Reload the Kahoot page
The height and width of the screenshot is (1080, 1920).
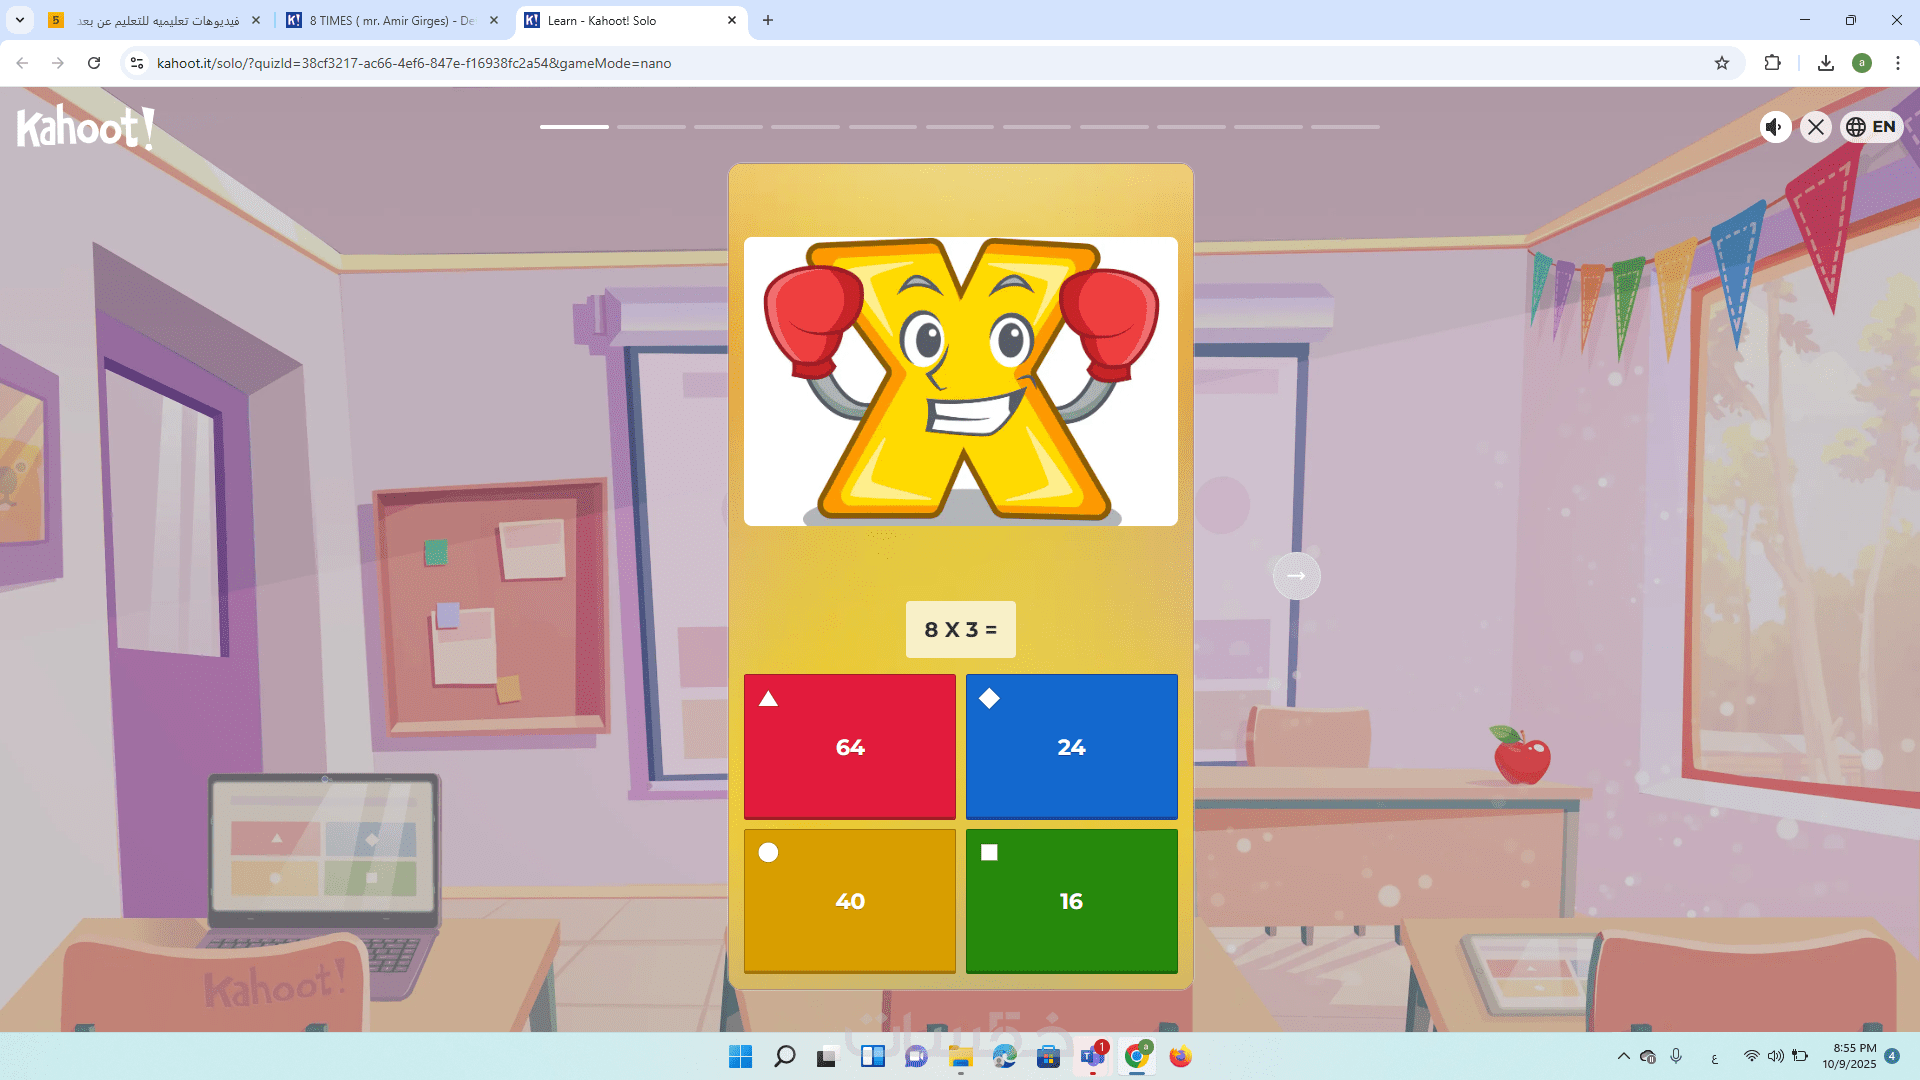click(94, 63)
